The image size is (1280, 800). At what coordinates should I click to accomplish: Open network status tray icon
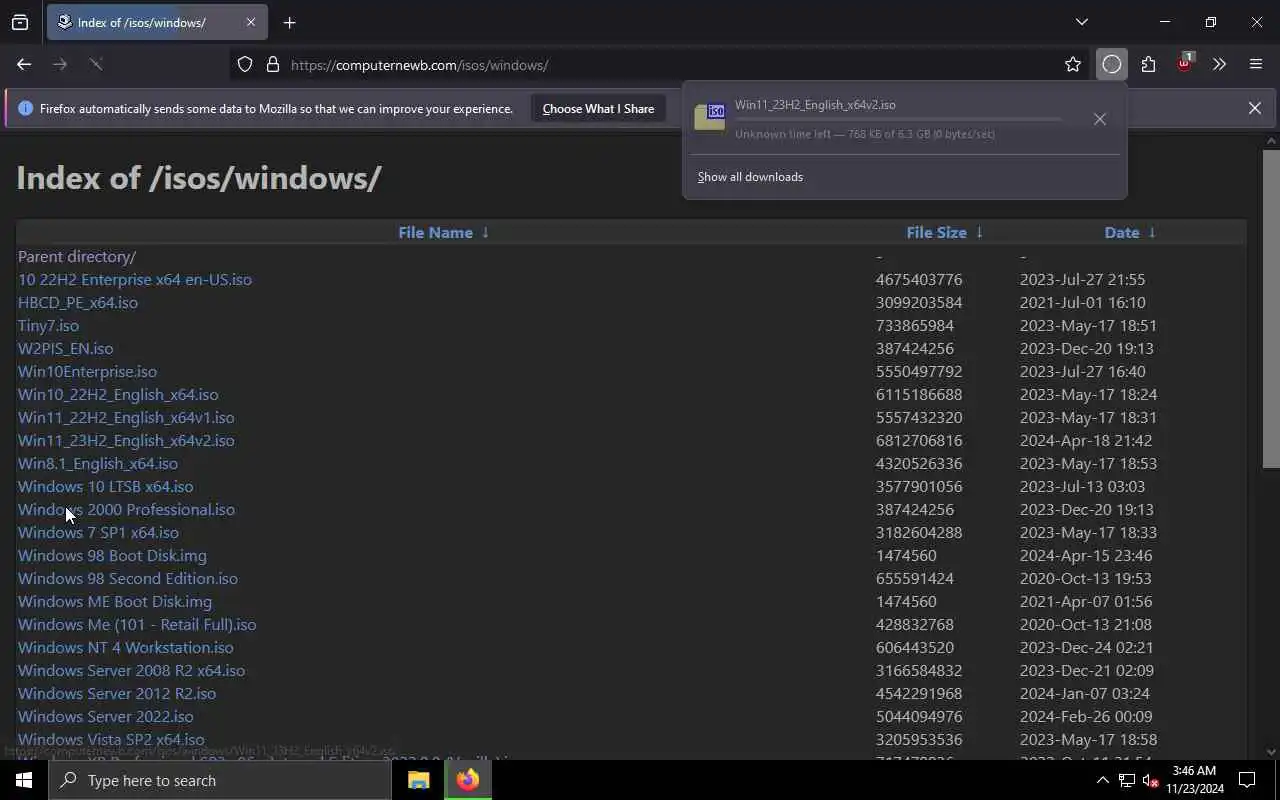(1126, 780)
